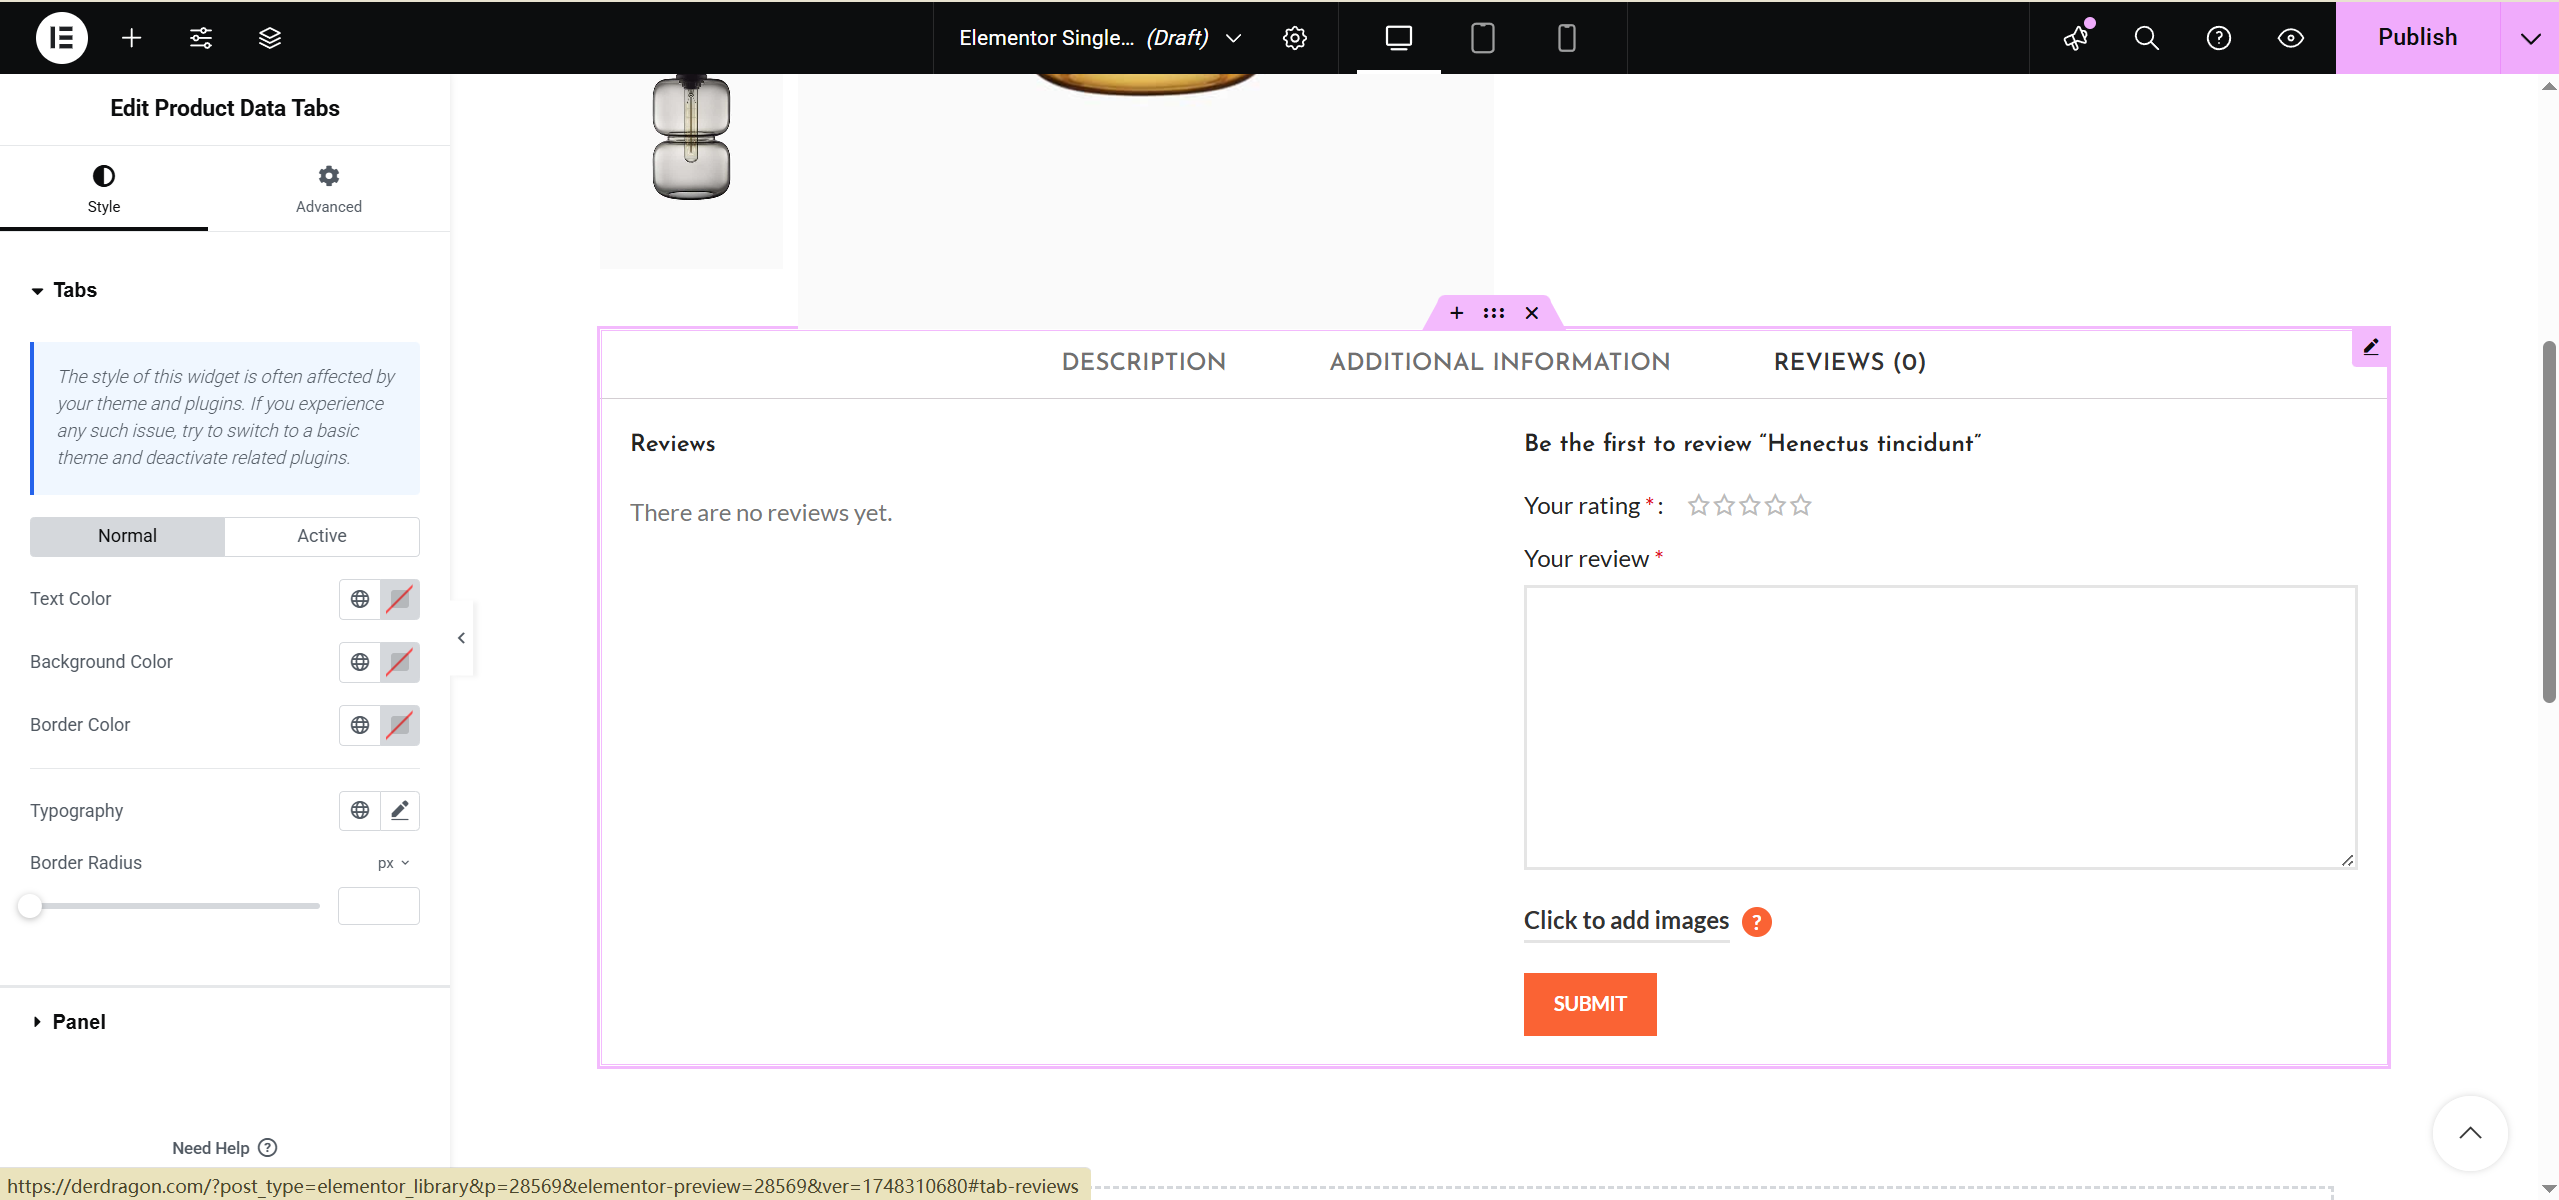This screenshot has width=2559, height=1200.
Task: Switch tab styling to Active state
Action: point(321,535)
